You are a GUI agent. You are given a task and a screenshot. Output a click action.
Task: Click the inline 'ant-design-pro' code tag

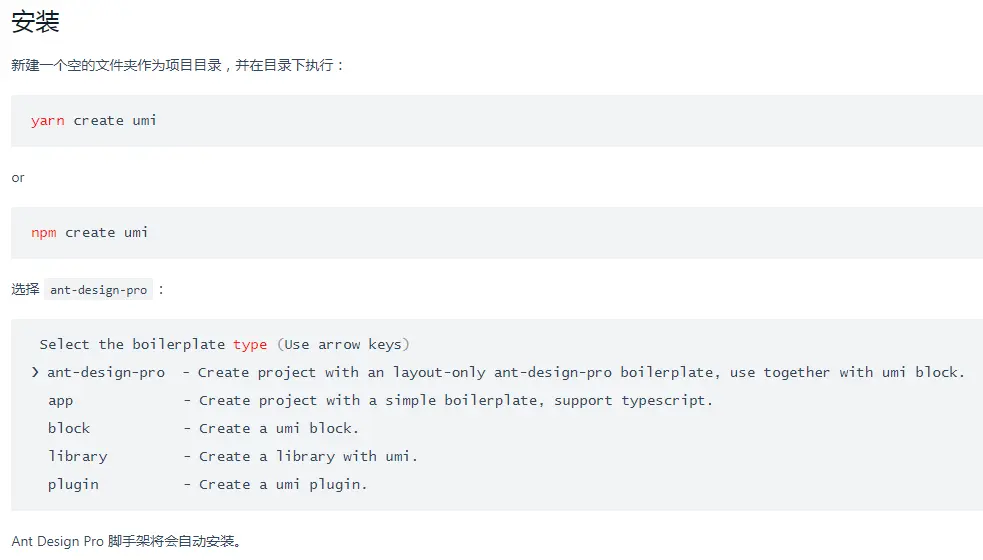point(98,290)
